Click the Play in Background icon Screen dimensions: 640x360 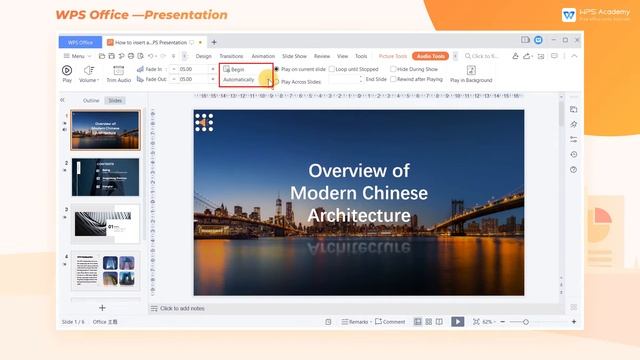(x=471, y=70)
